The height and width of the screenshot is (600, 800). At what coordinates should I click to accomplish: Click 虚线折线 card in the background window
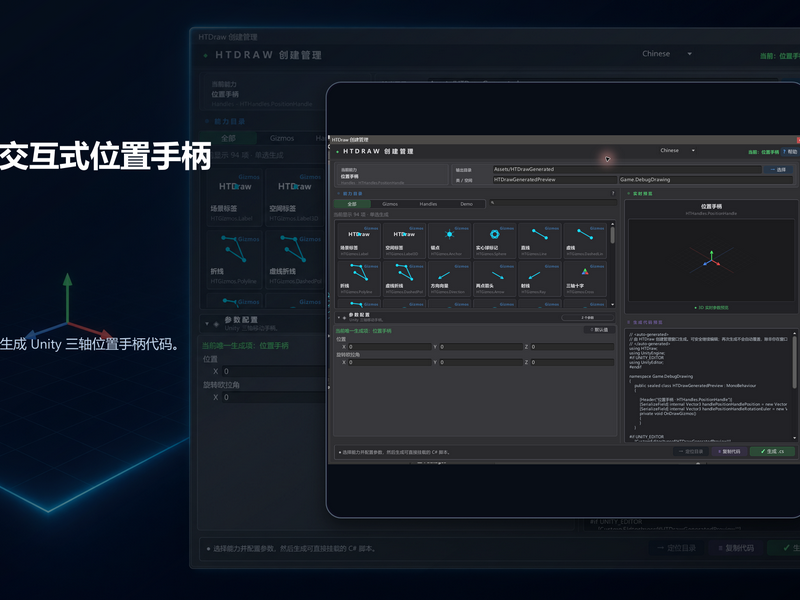[295, 260]
